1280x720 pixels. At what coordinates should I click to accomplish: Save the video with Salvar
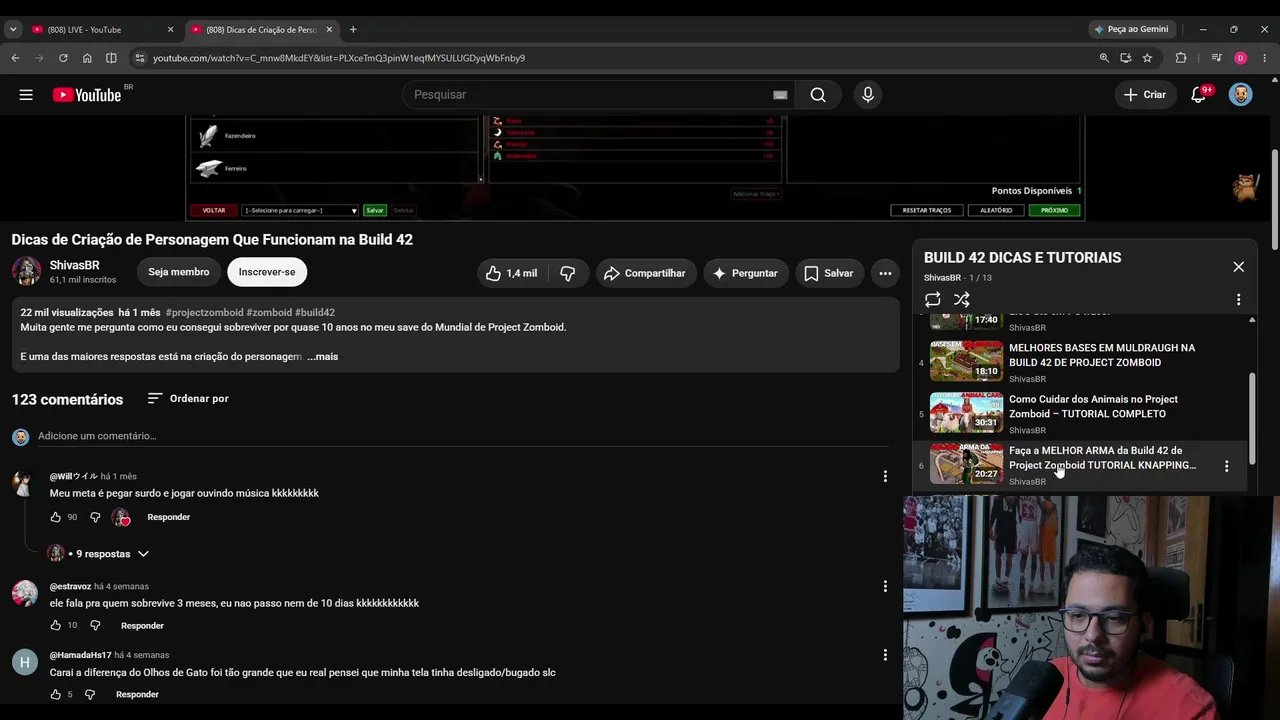point(829,273)
